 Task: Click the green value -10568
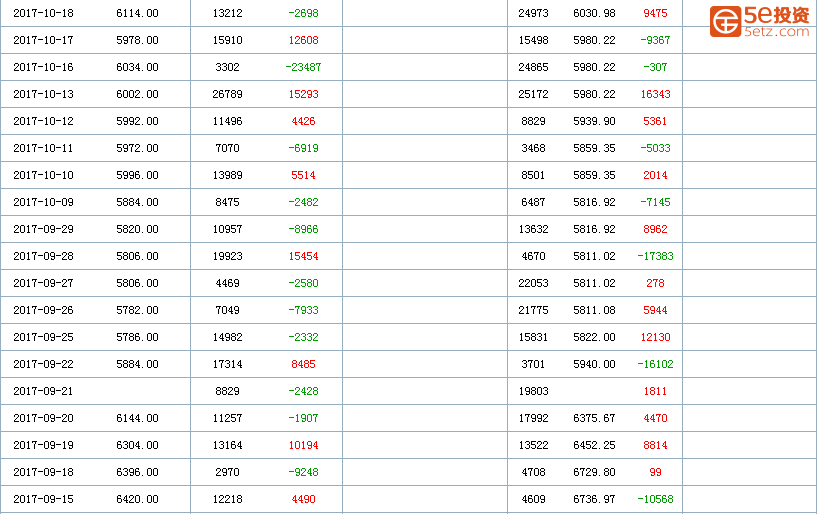point(655,499)
